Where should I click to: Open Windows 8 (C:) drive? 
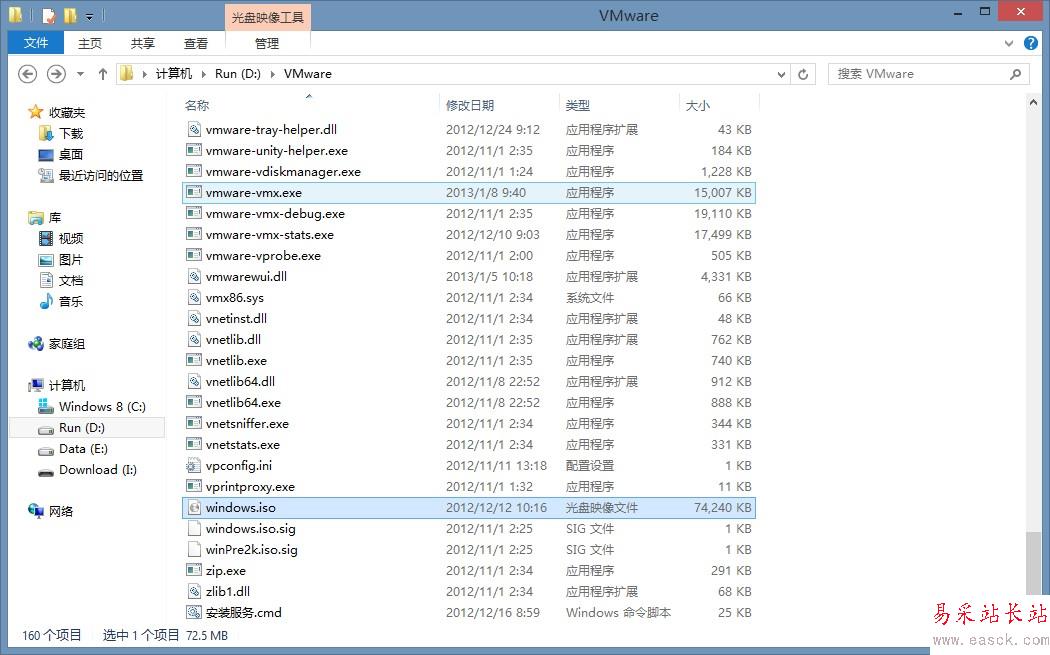pos(102,407)
